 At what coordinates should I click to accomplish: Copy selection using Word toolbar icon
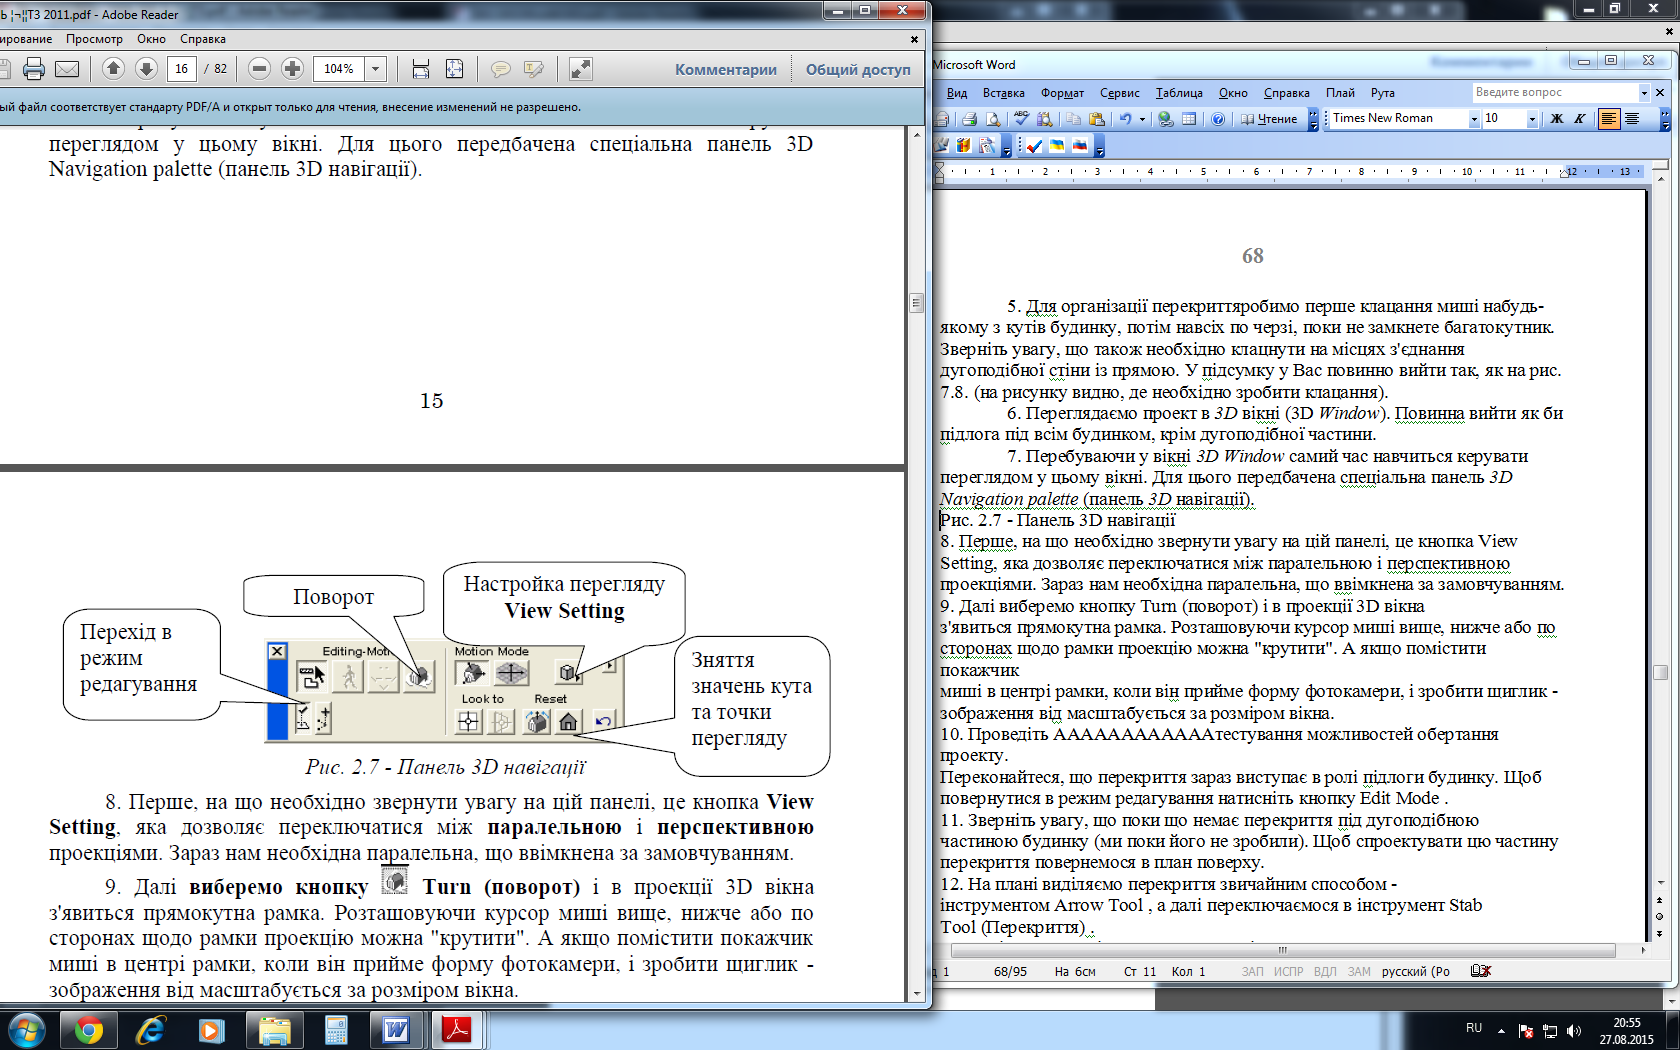(1074, 119)
